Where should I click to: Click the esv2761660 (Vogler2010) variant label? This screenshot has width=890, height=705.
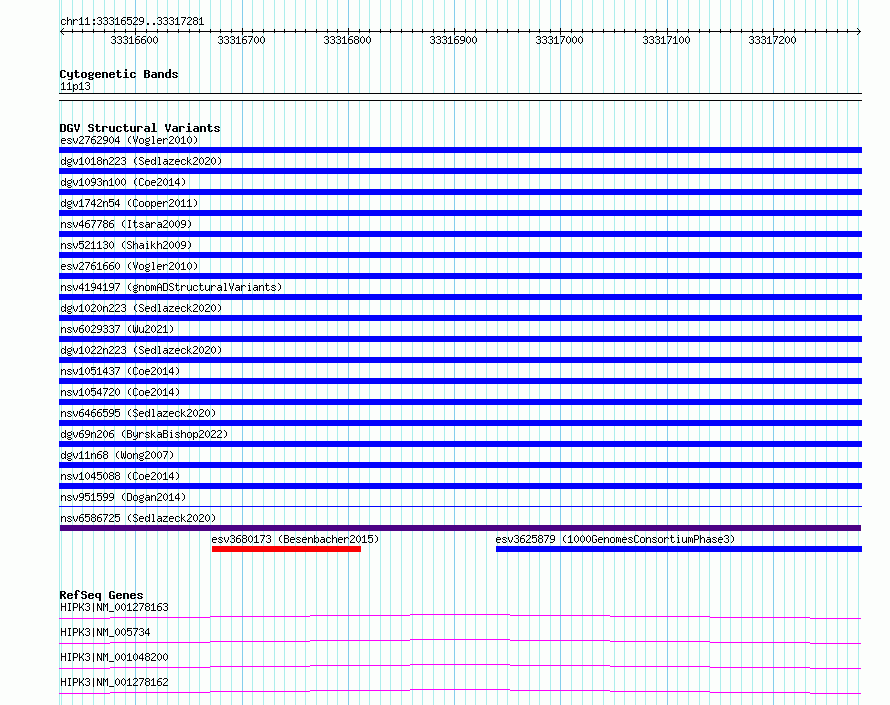pyautogui.click(x=129, y=266)
